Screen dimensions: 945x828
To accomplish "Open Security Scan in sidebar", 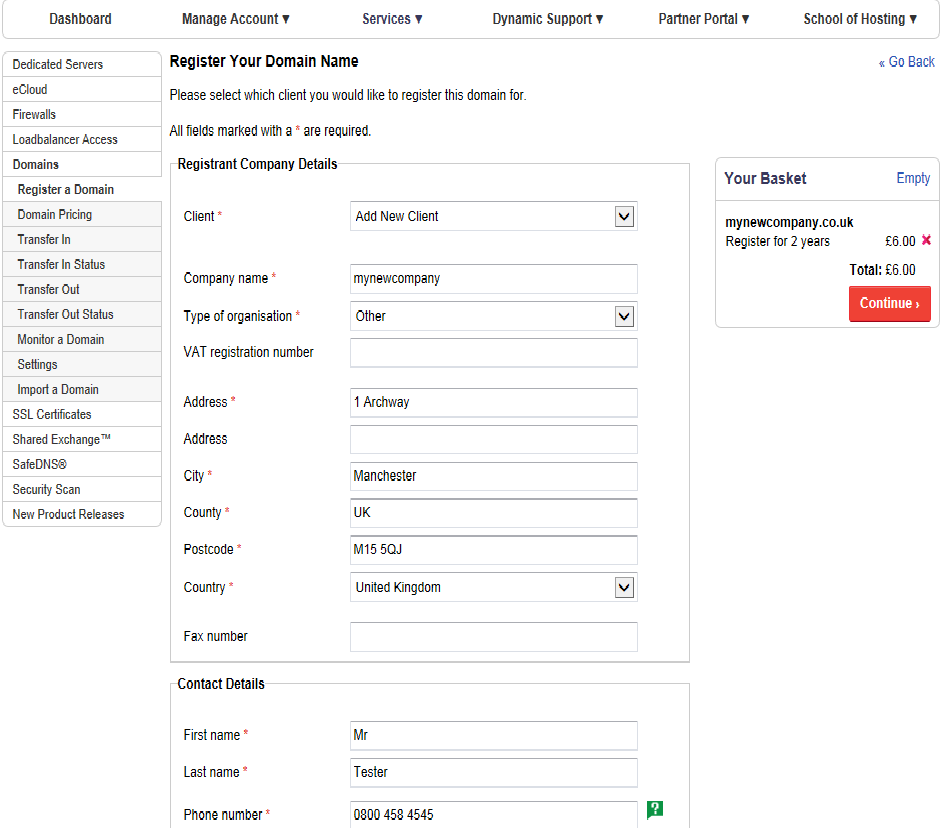I will pyautogui.click(x=82, y=490).
